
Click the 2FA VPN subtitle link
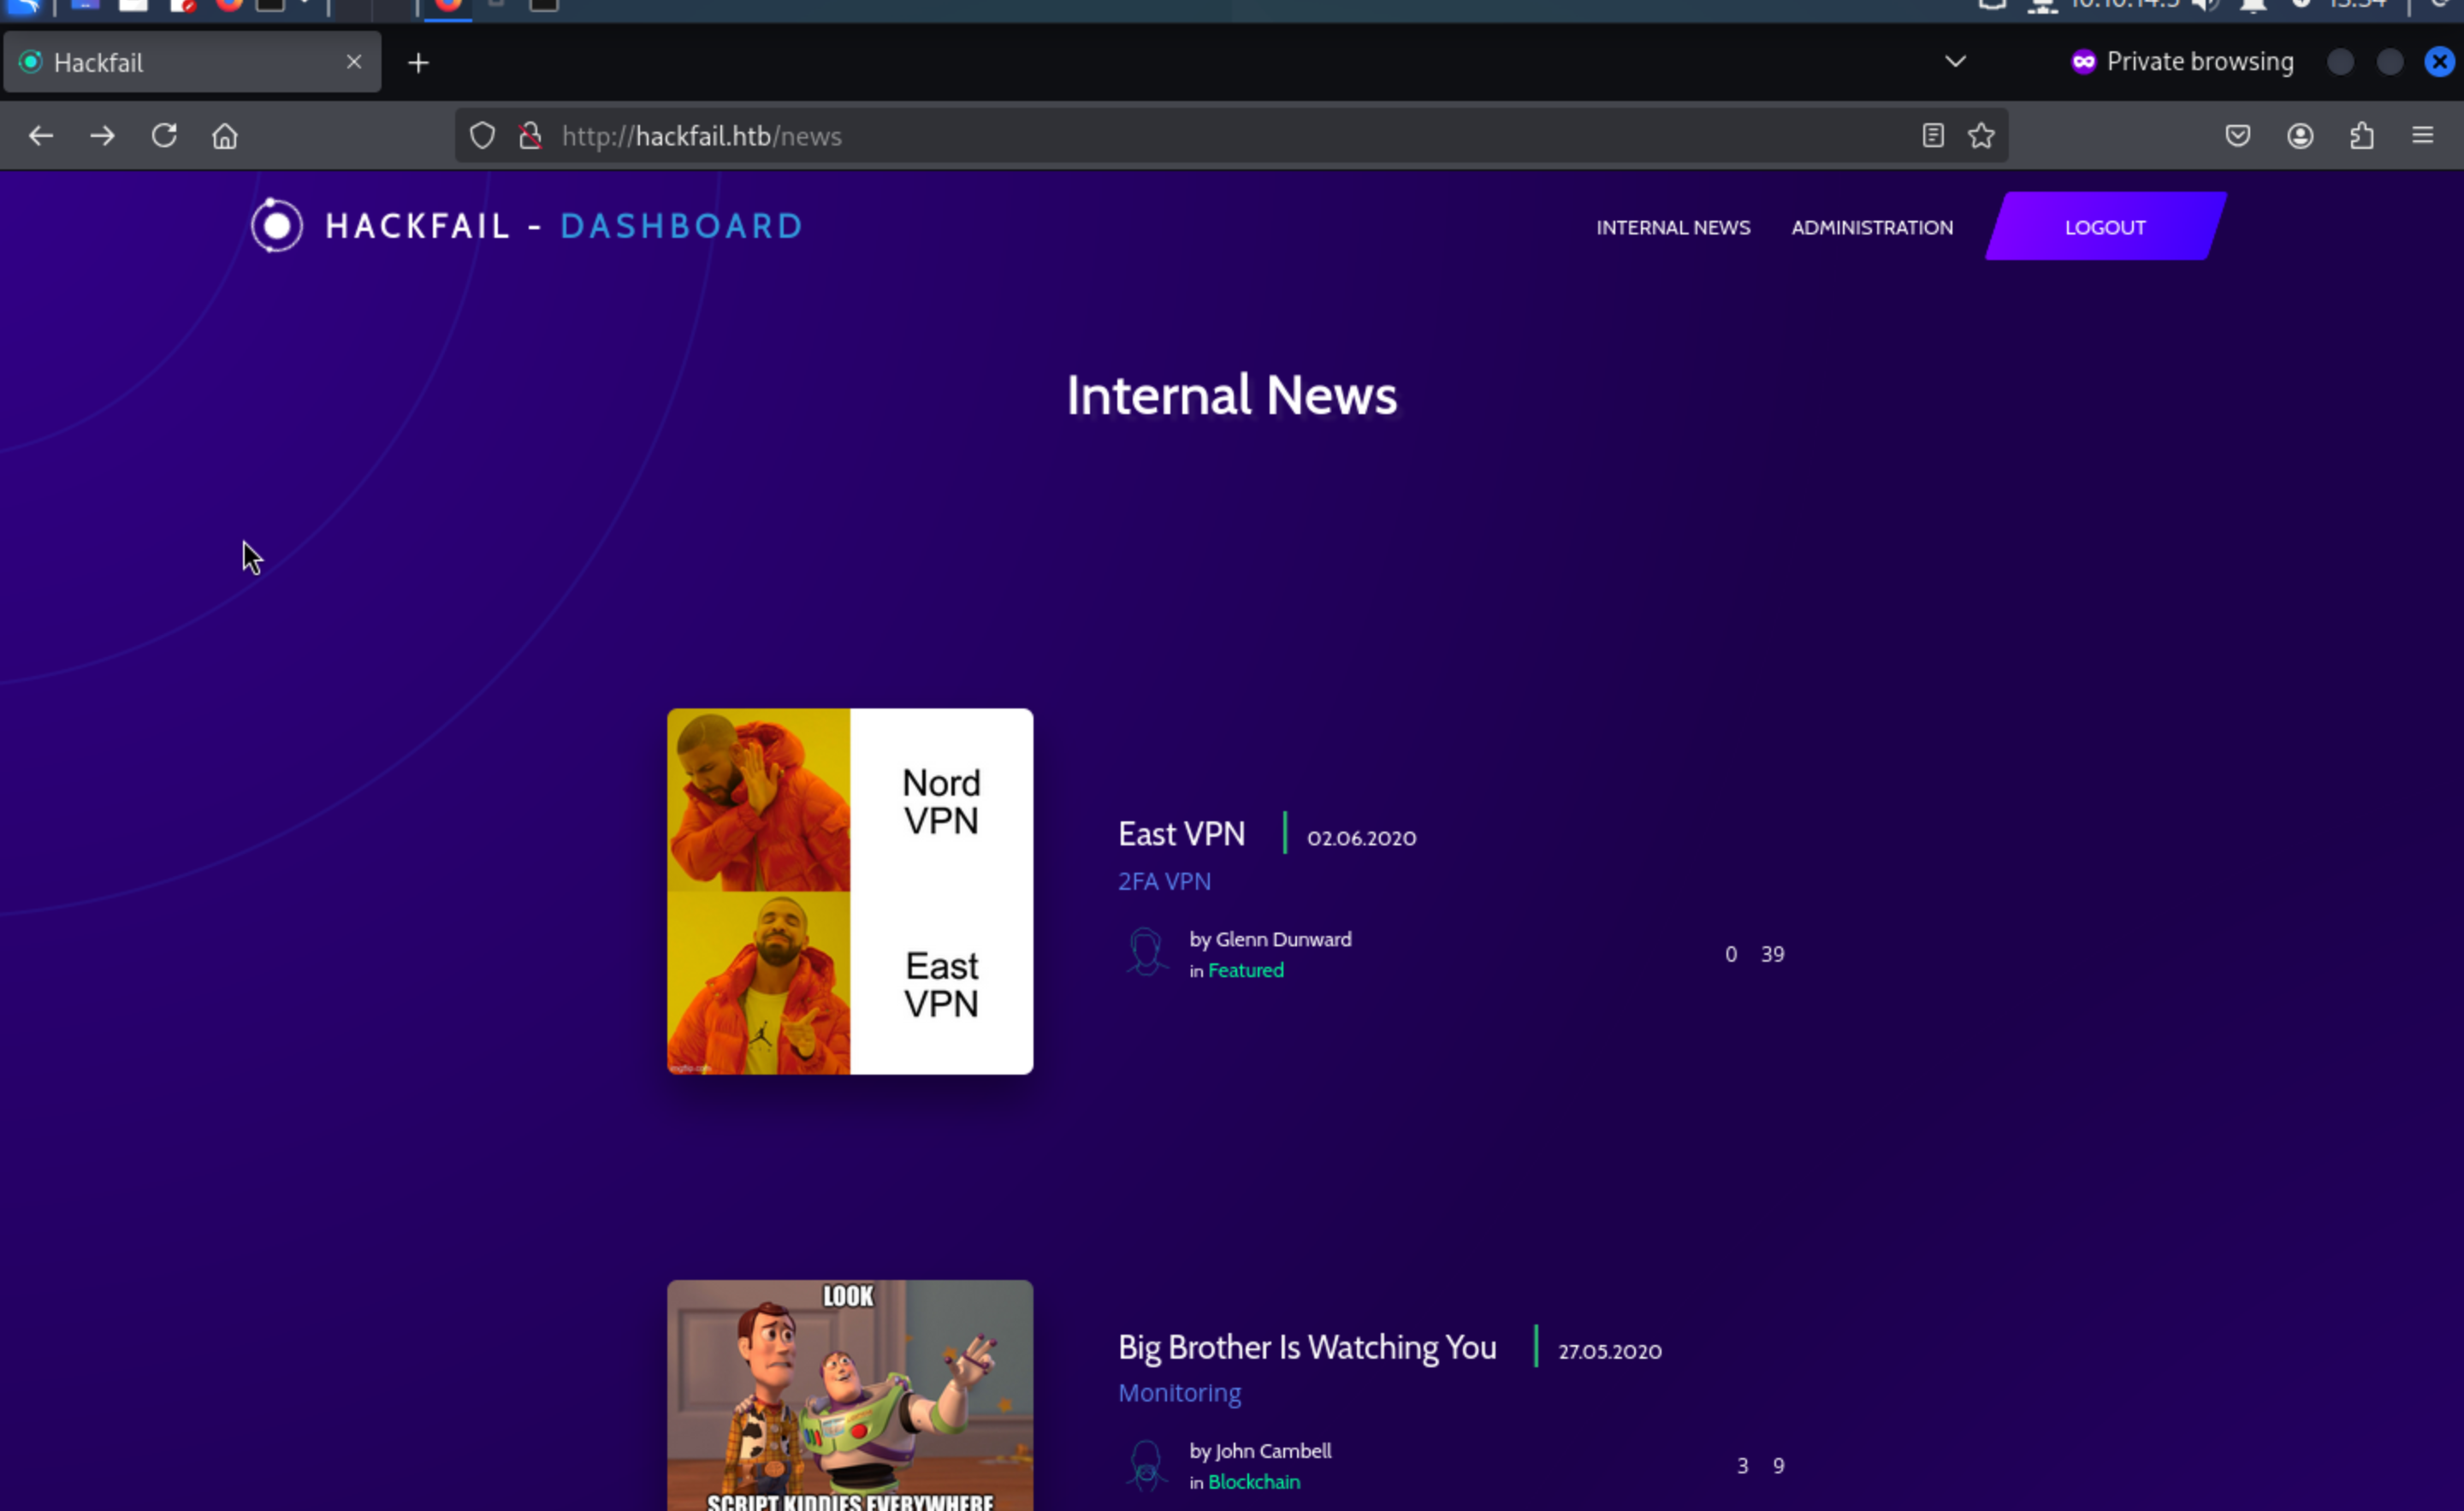[x=1164, y=881]
